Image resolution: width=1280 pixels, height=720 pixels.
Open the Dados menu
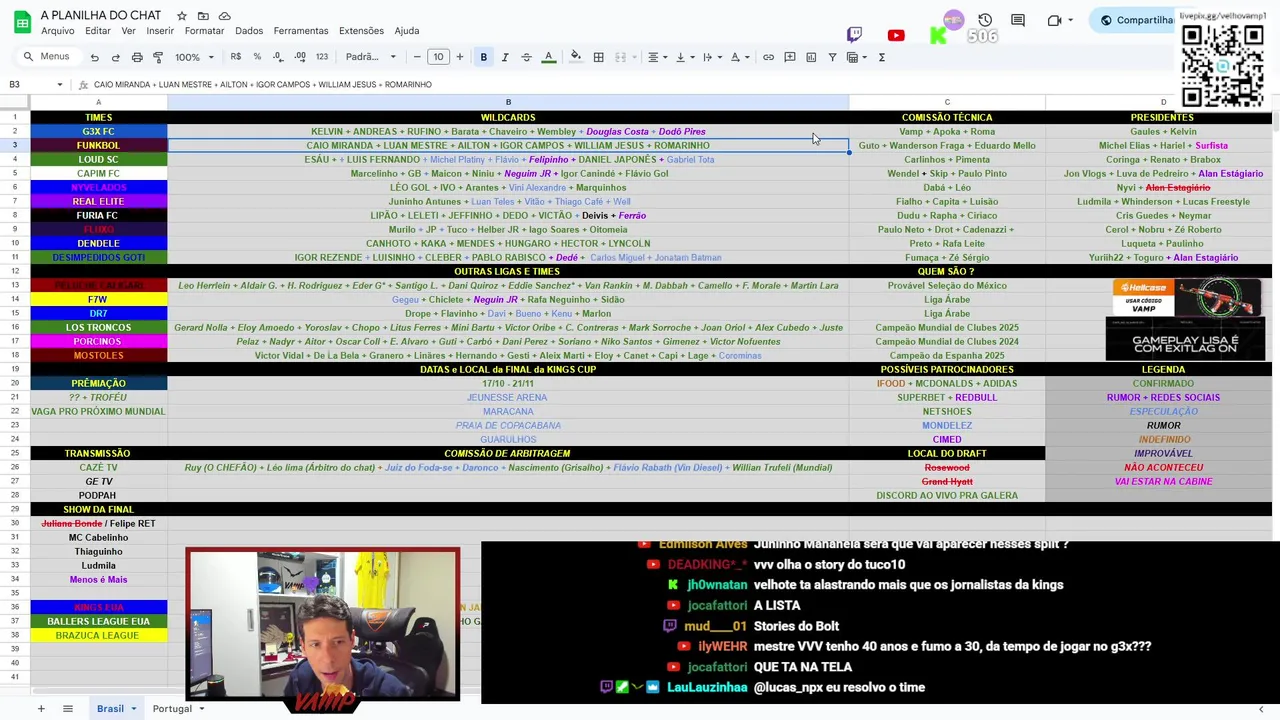coord(249,31)
